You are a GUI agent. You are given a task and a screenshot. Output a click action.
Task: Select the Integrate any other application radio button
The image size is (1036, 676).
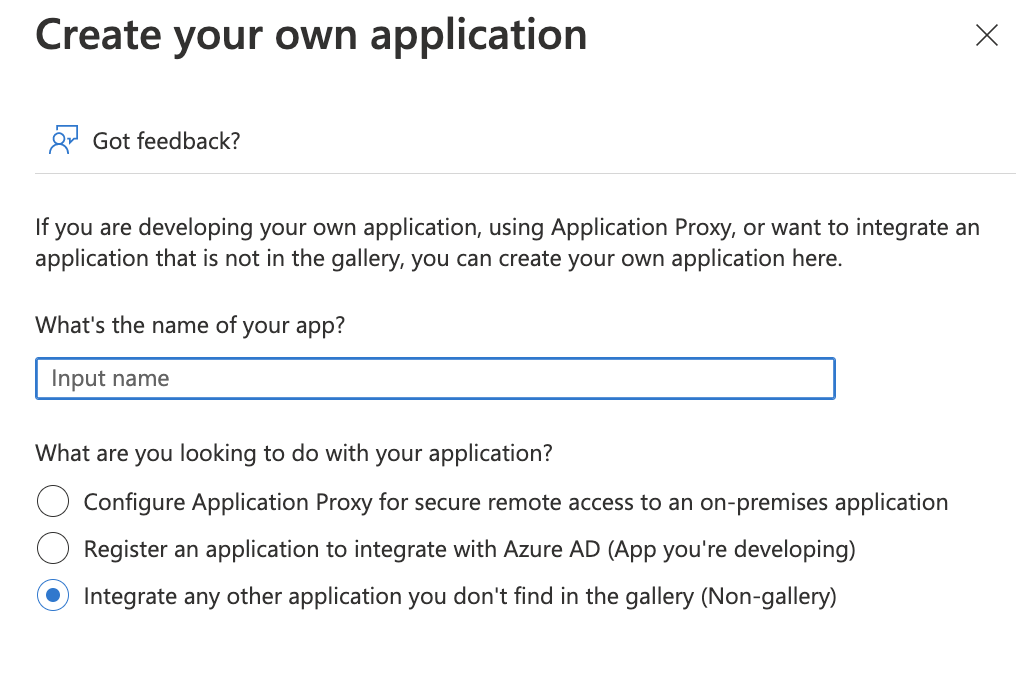pos(52,597)
